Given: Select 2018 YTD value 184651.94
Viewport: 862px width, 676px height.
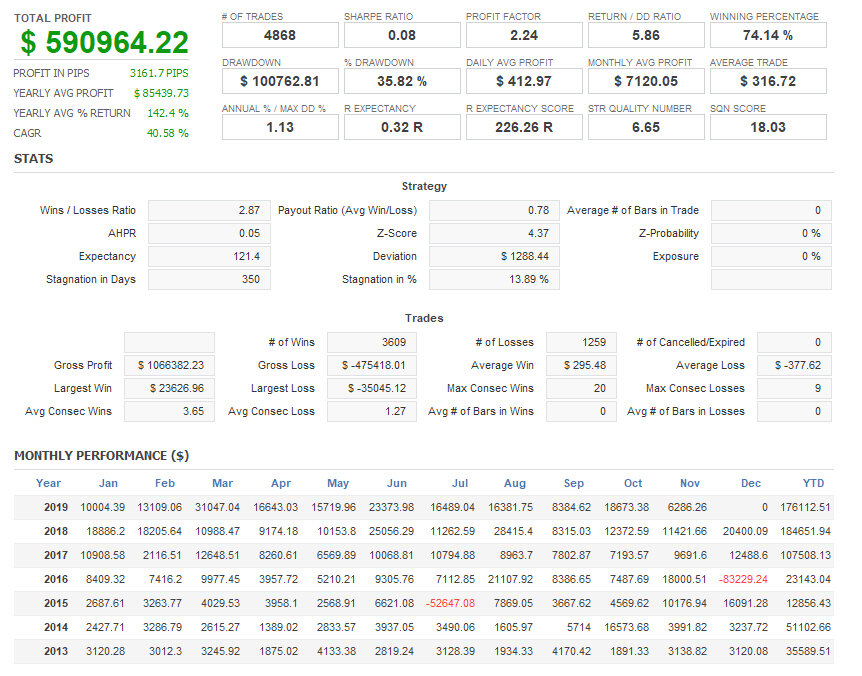Looking at the screenshot, I should (x=805, y=531).
